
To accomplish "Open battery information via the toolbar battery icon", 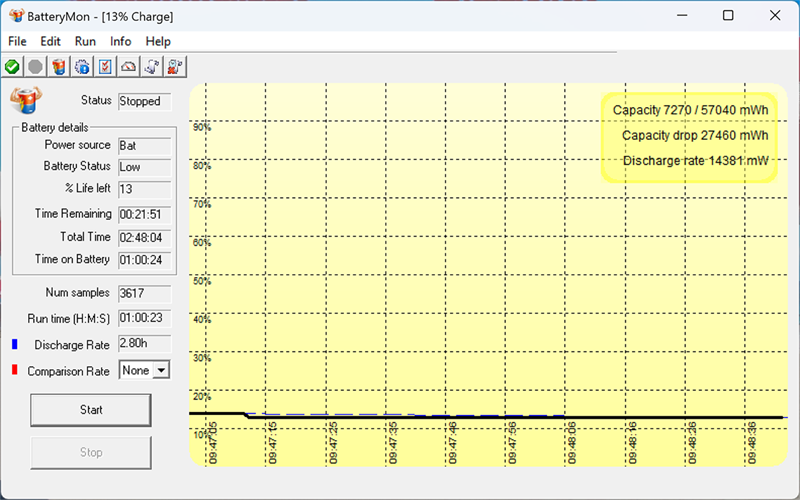I will [x=59, y=67].
